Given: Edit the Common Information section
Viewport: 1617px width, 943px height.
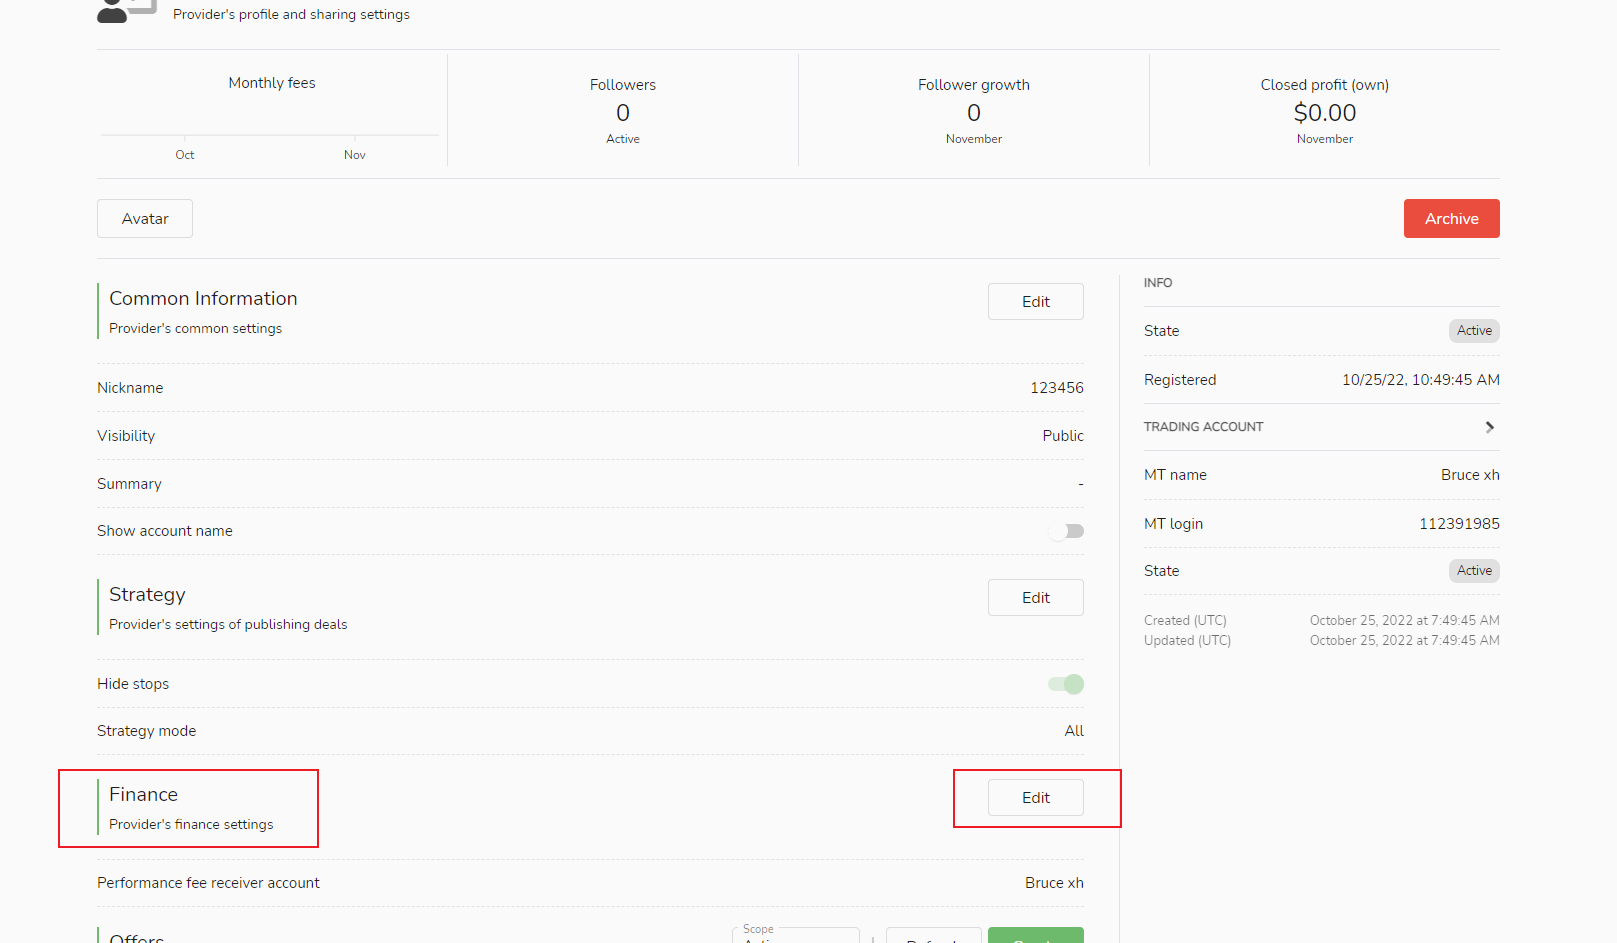Looking at the screenshot, I should (x=1035, y=302).
